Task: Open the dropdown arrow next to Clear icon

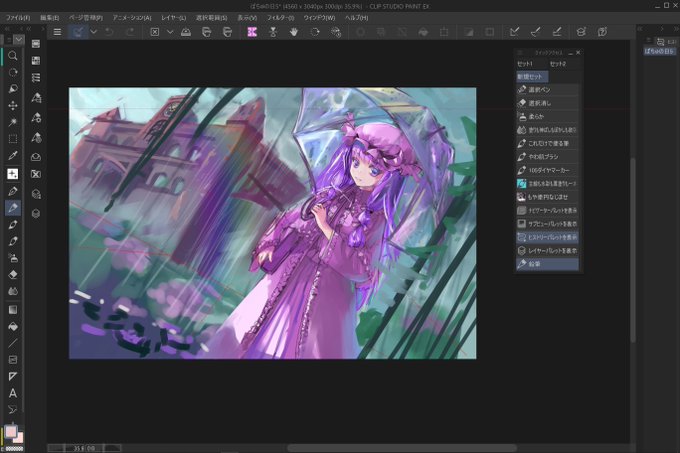Action: [x=170, y=32]
